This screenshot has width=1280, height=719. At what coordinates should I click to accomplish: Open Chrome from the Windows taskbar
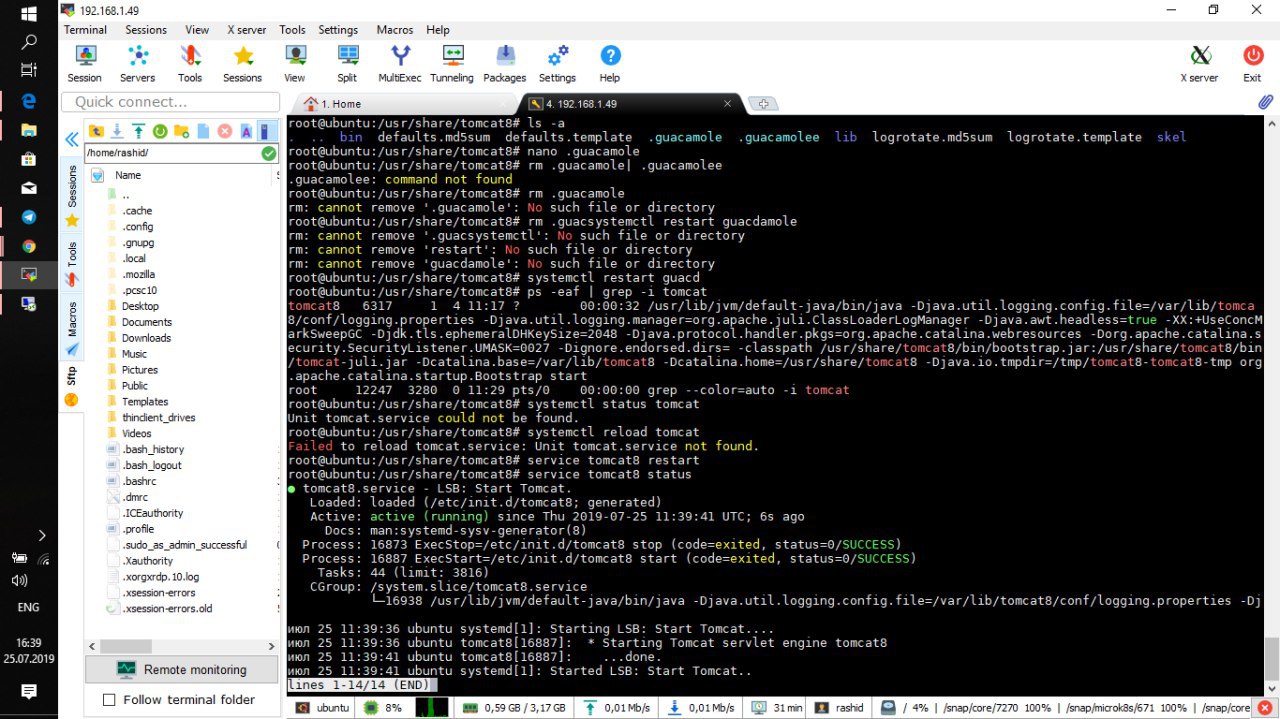(x=29, y=246)
